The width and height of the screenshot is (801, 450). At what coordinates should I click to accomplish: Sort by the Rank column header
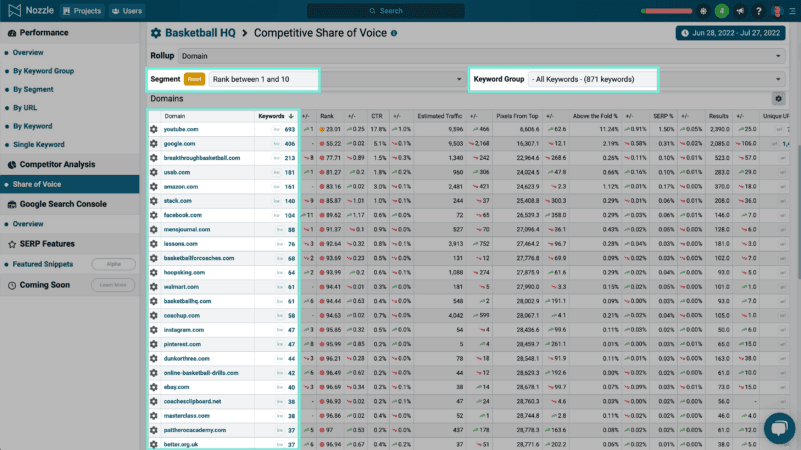[x=327, y=116]
